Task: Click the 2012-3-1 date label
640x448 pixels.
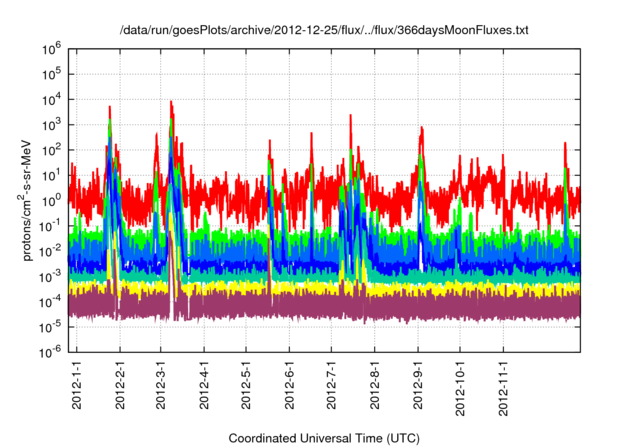Action: [161, 385]
